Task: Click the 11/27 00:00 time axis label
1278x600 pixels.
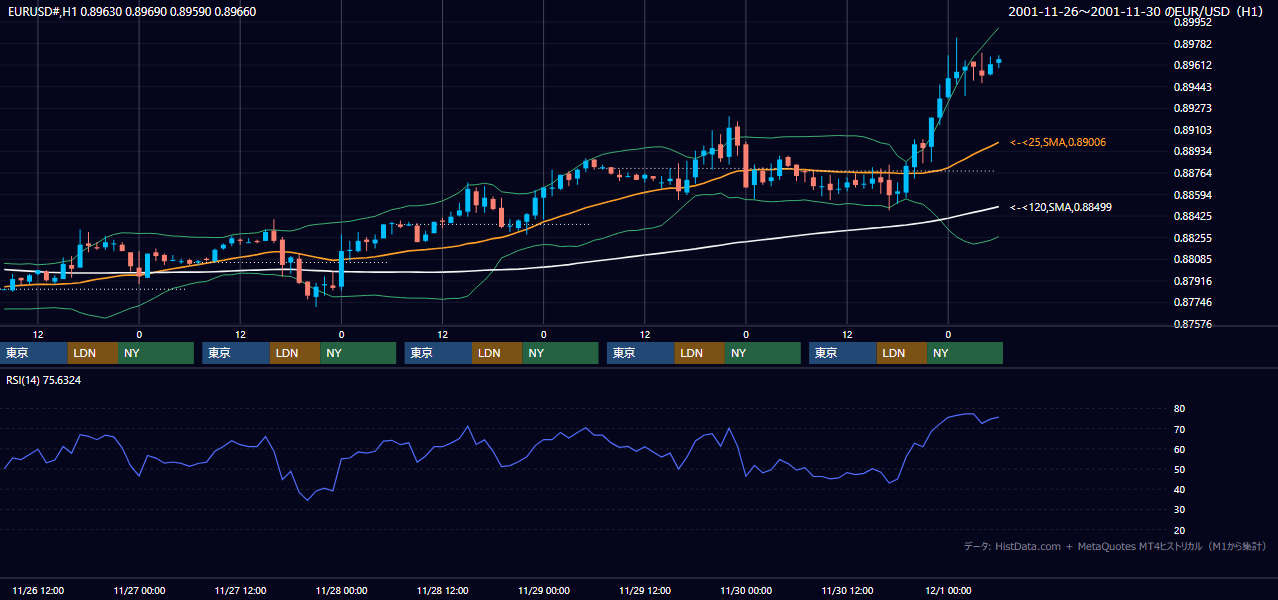Action: (x=139, y=591)
